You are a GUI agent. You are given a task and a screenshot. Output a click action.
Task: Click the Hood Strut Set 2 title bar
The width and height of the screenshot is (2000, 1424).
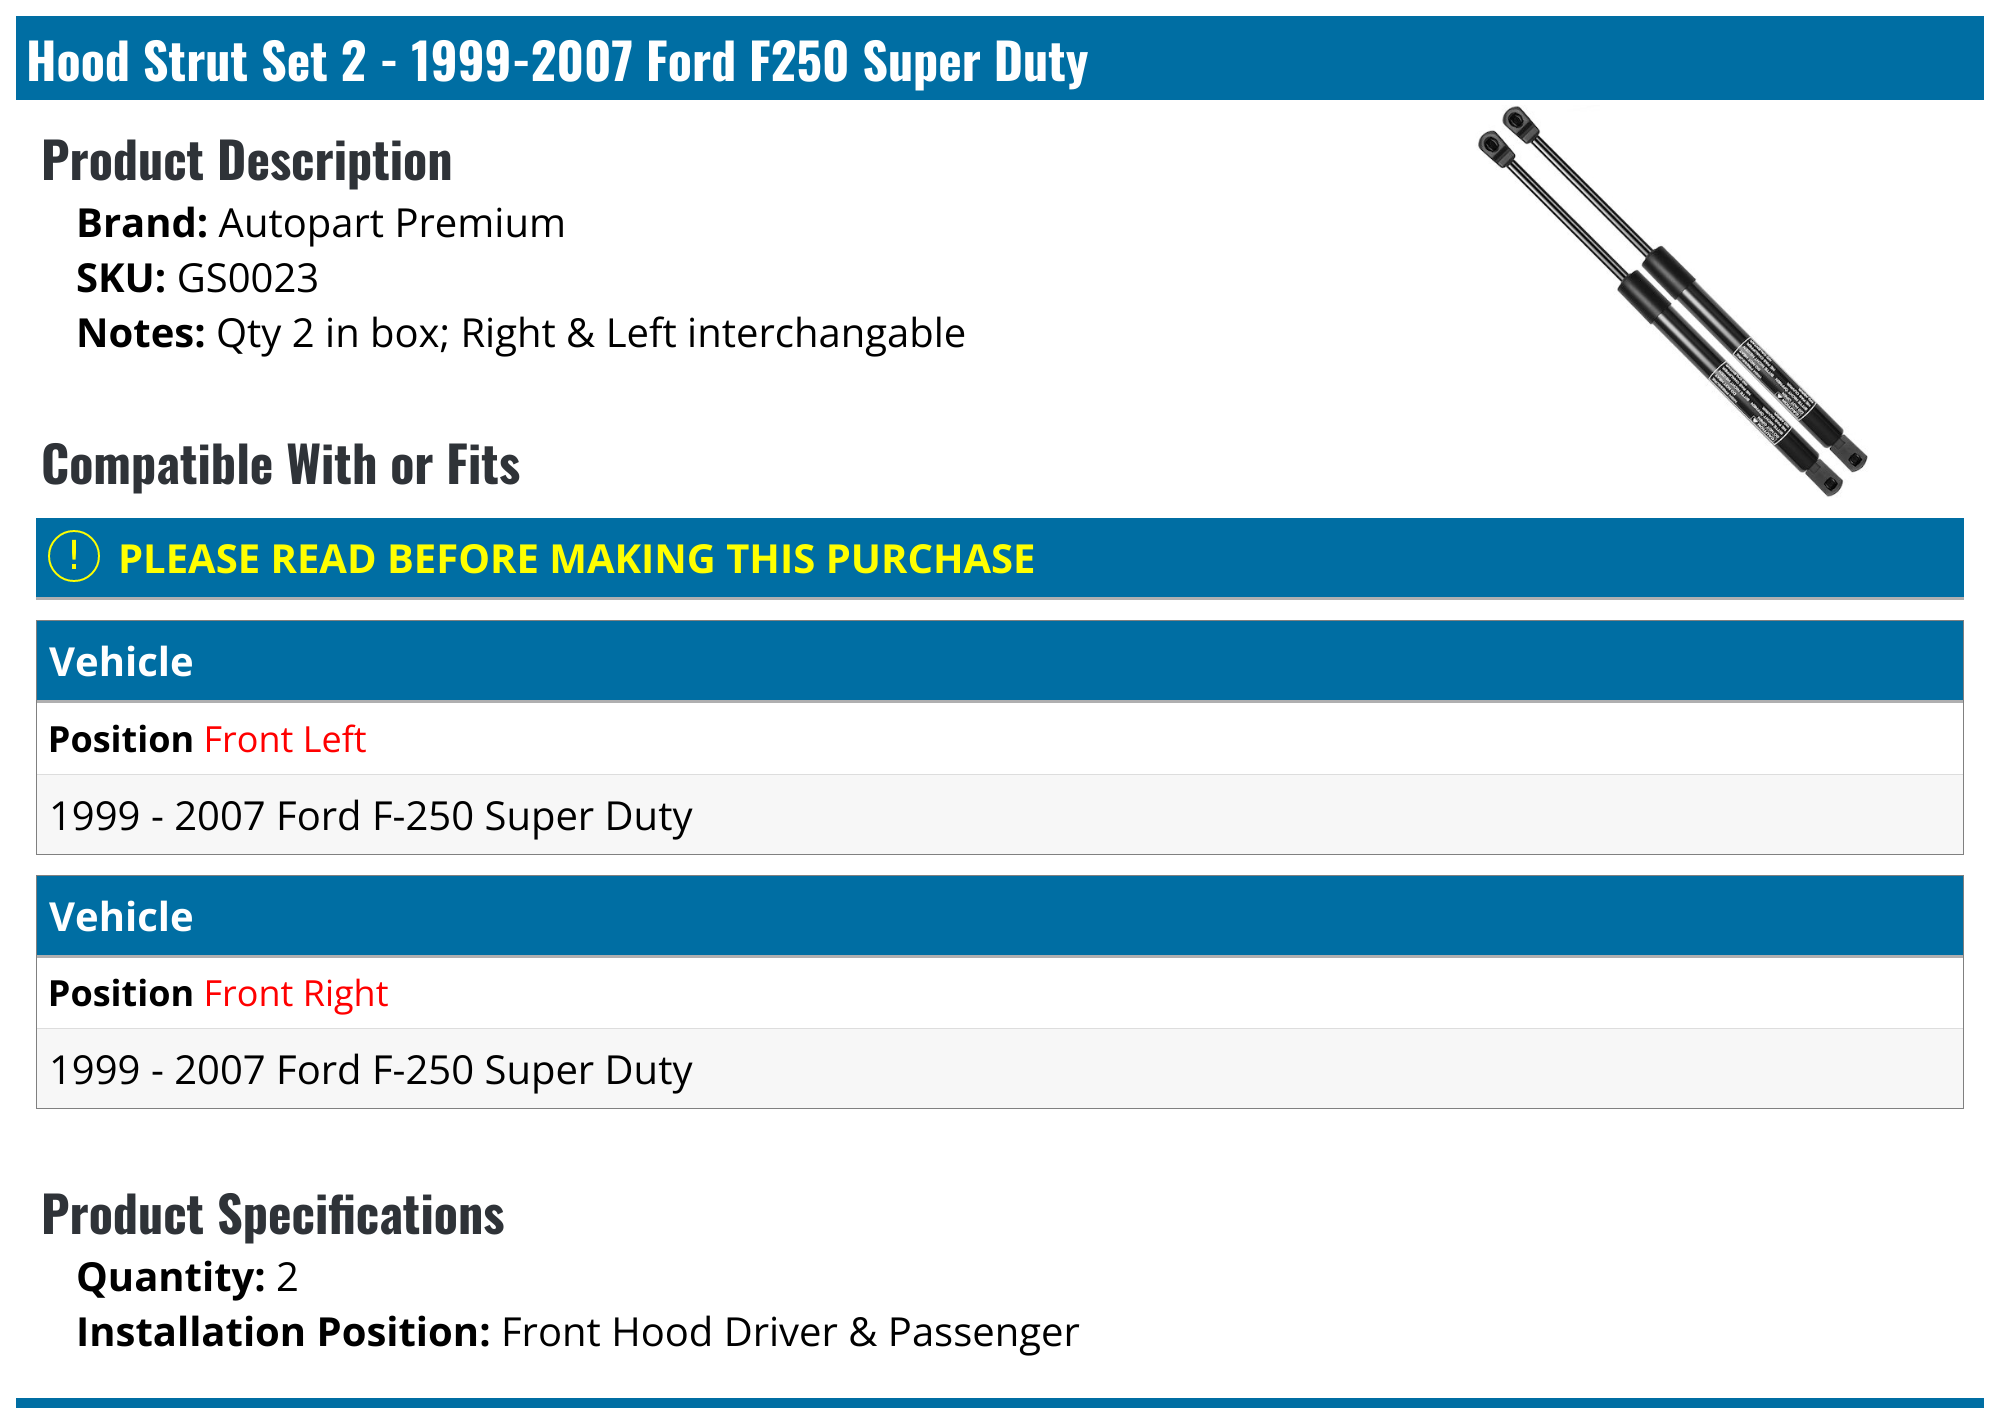click(x=556, y=61)
